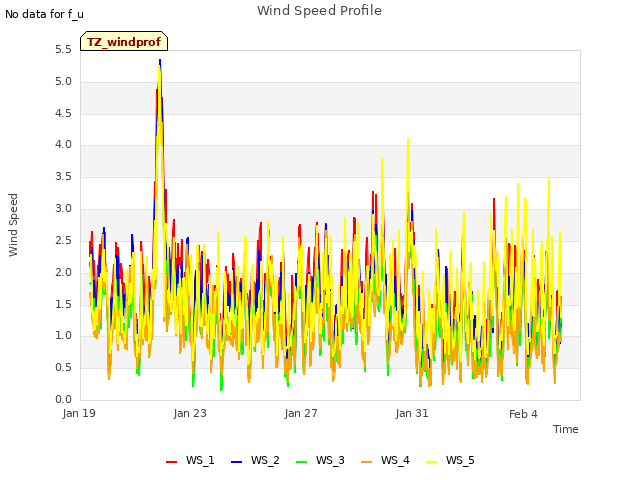
Task: Toggle the WS_2 legend label
Action: pyautogui.click(x=265, y=460)
